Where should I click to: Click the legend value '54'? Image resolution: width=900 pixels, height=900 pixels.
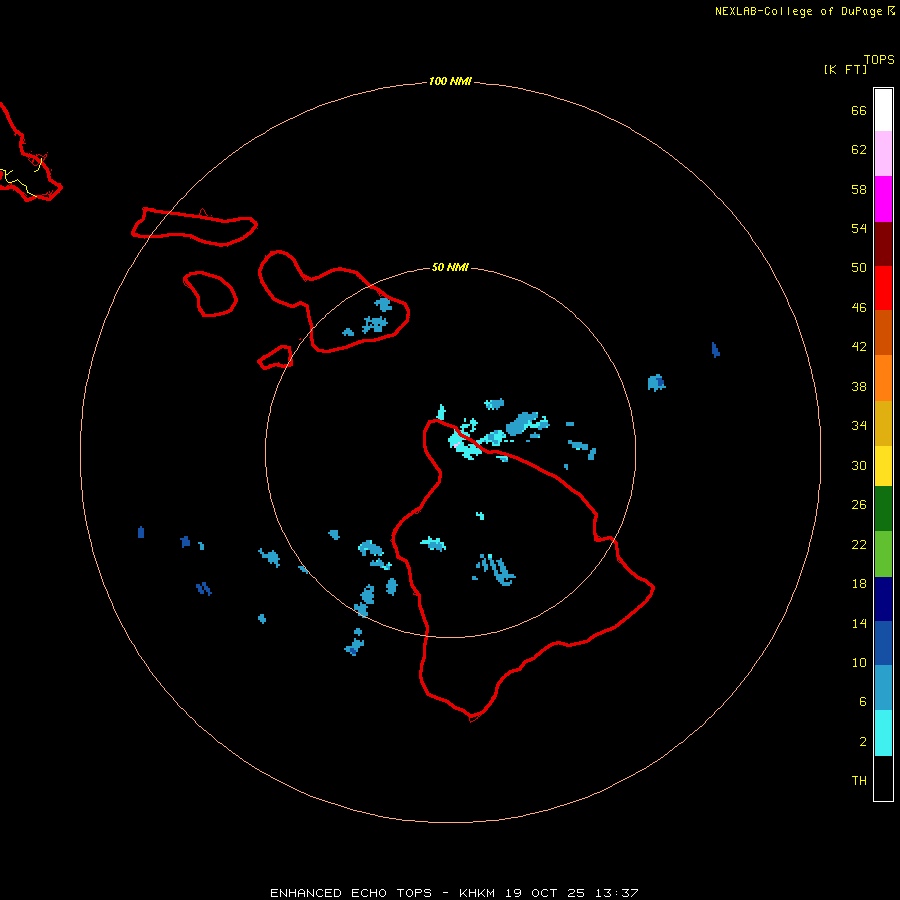[859, 228]
